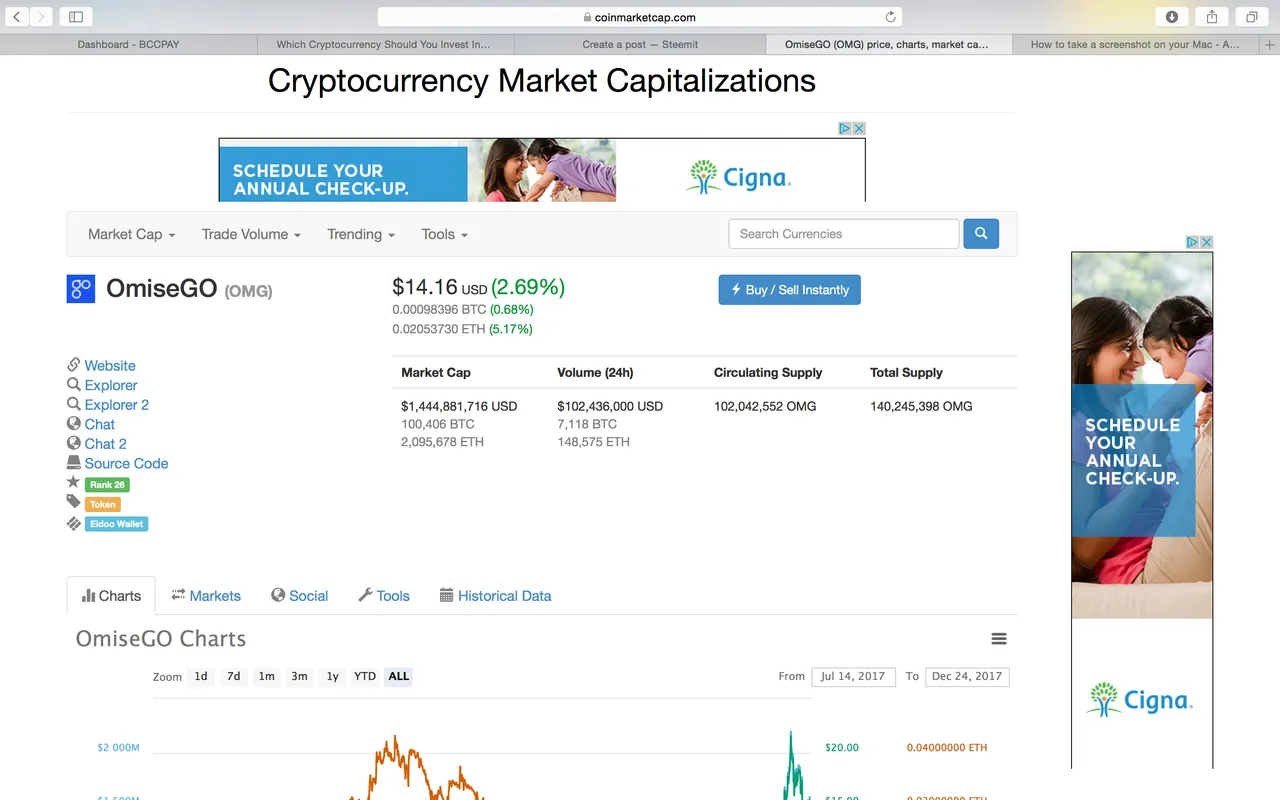
Task: Expand the Market Cap dropdown
Action: click(x=132, y=234)
